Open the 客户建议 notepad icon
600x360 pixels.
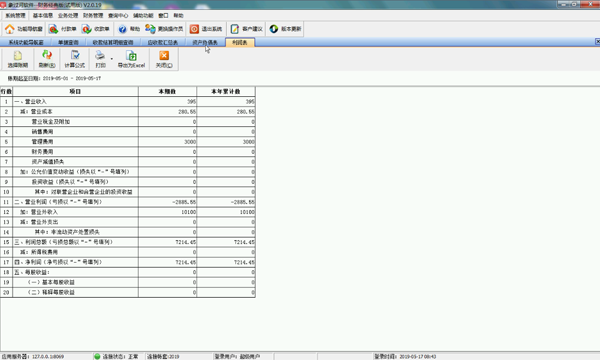(235, 29)
